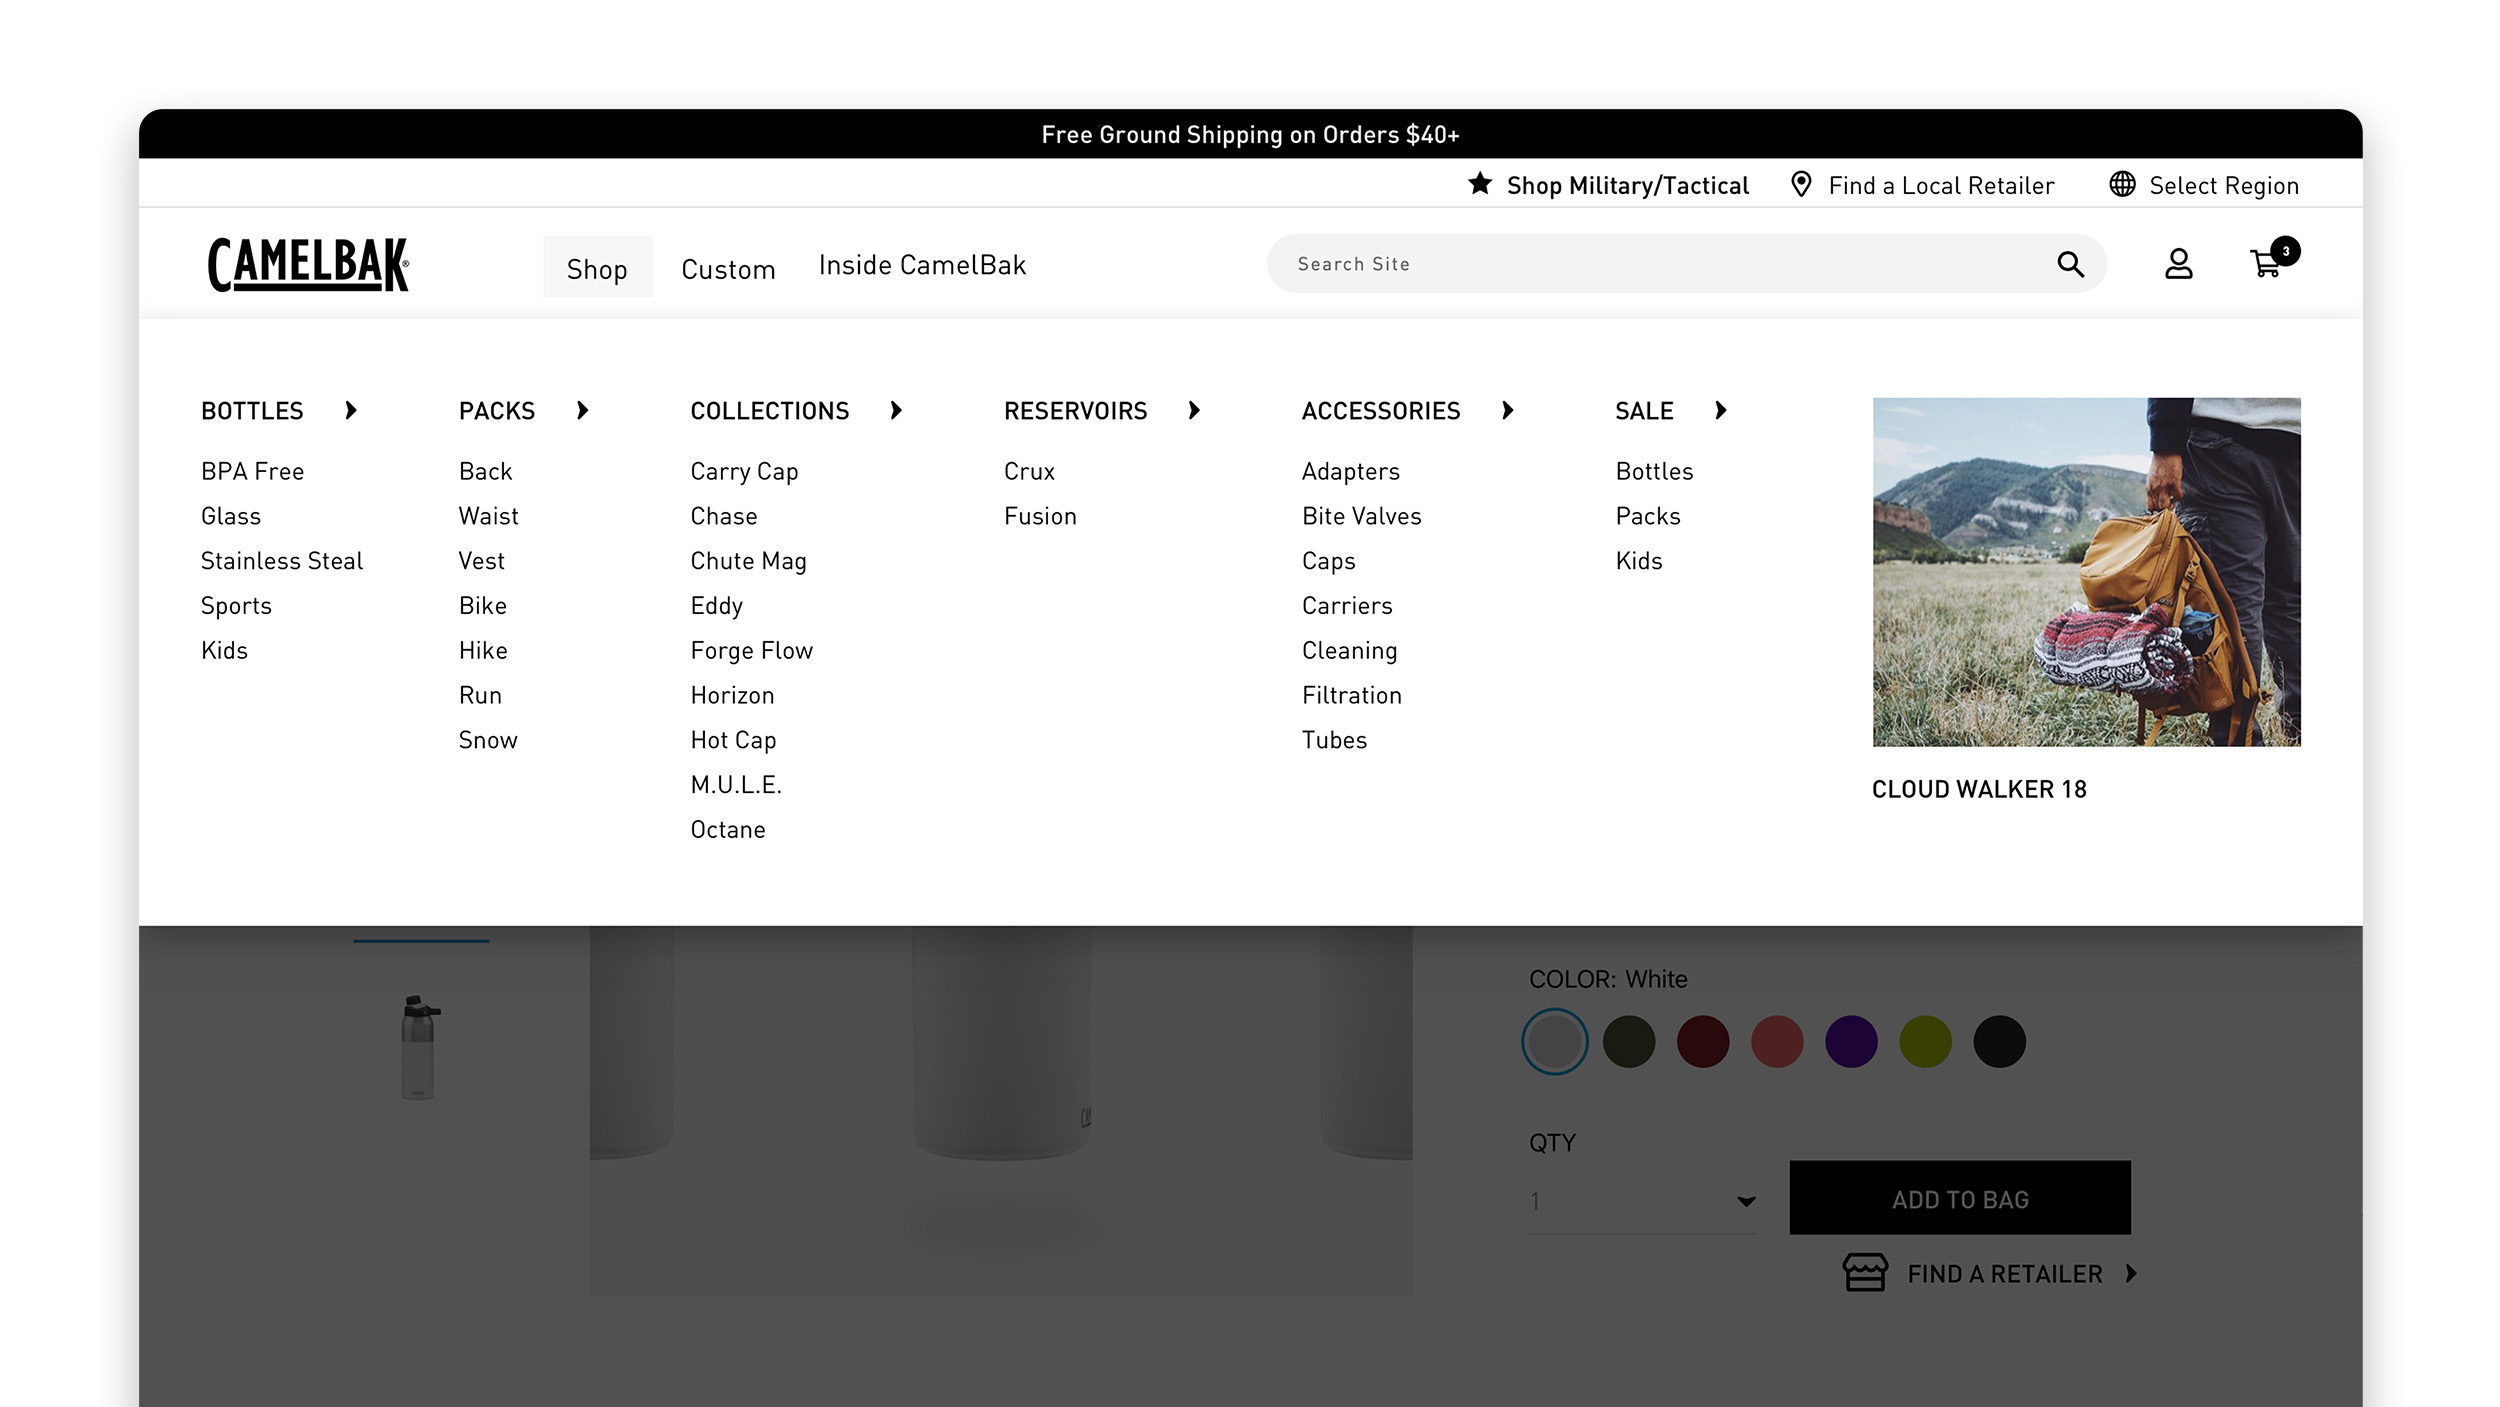The image size is (2500, 1407).
Task: Click the location pin icon
Action: tap(1801, 184)
